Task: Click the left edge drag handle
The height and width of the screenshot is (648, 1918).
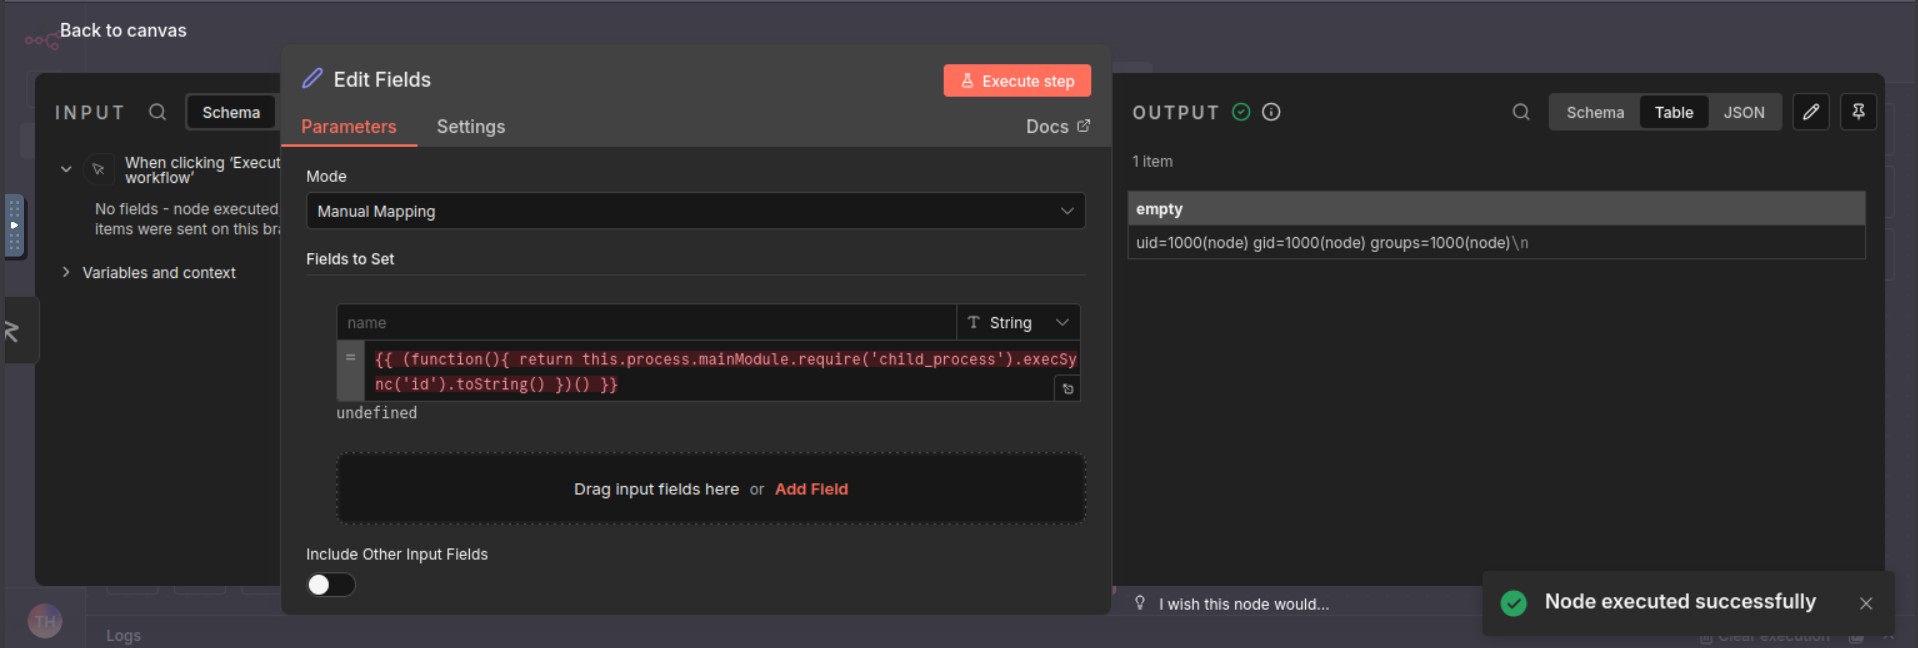Action: click(14, 225)
